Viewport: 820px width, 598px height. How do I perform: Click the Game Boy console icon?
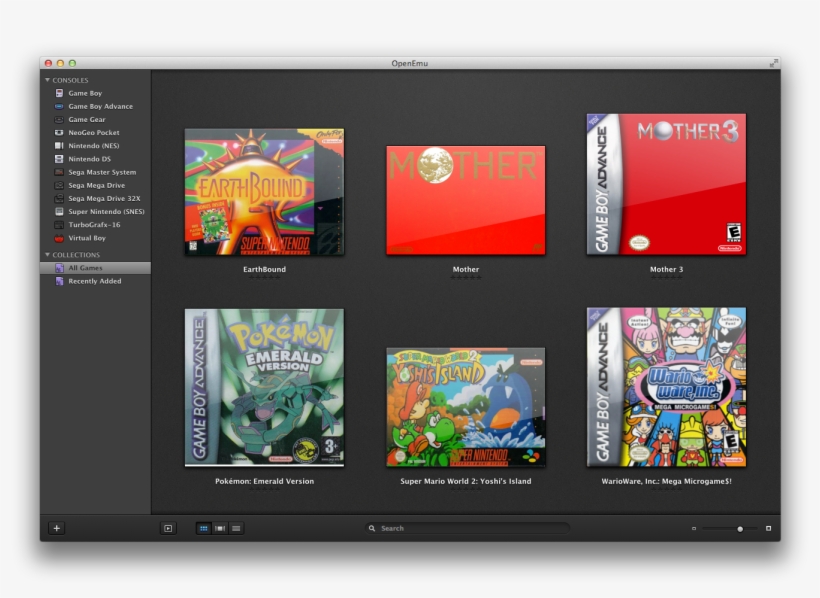tap(59, 93)
